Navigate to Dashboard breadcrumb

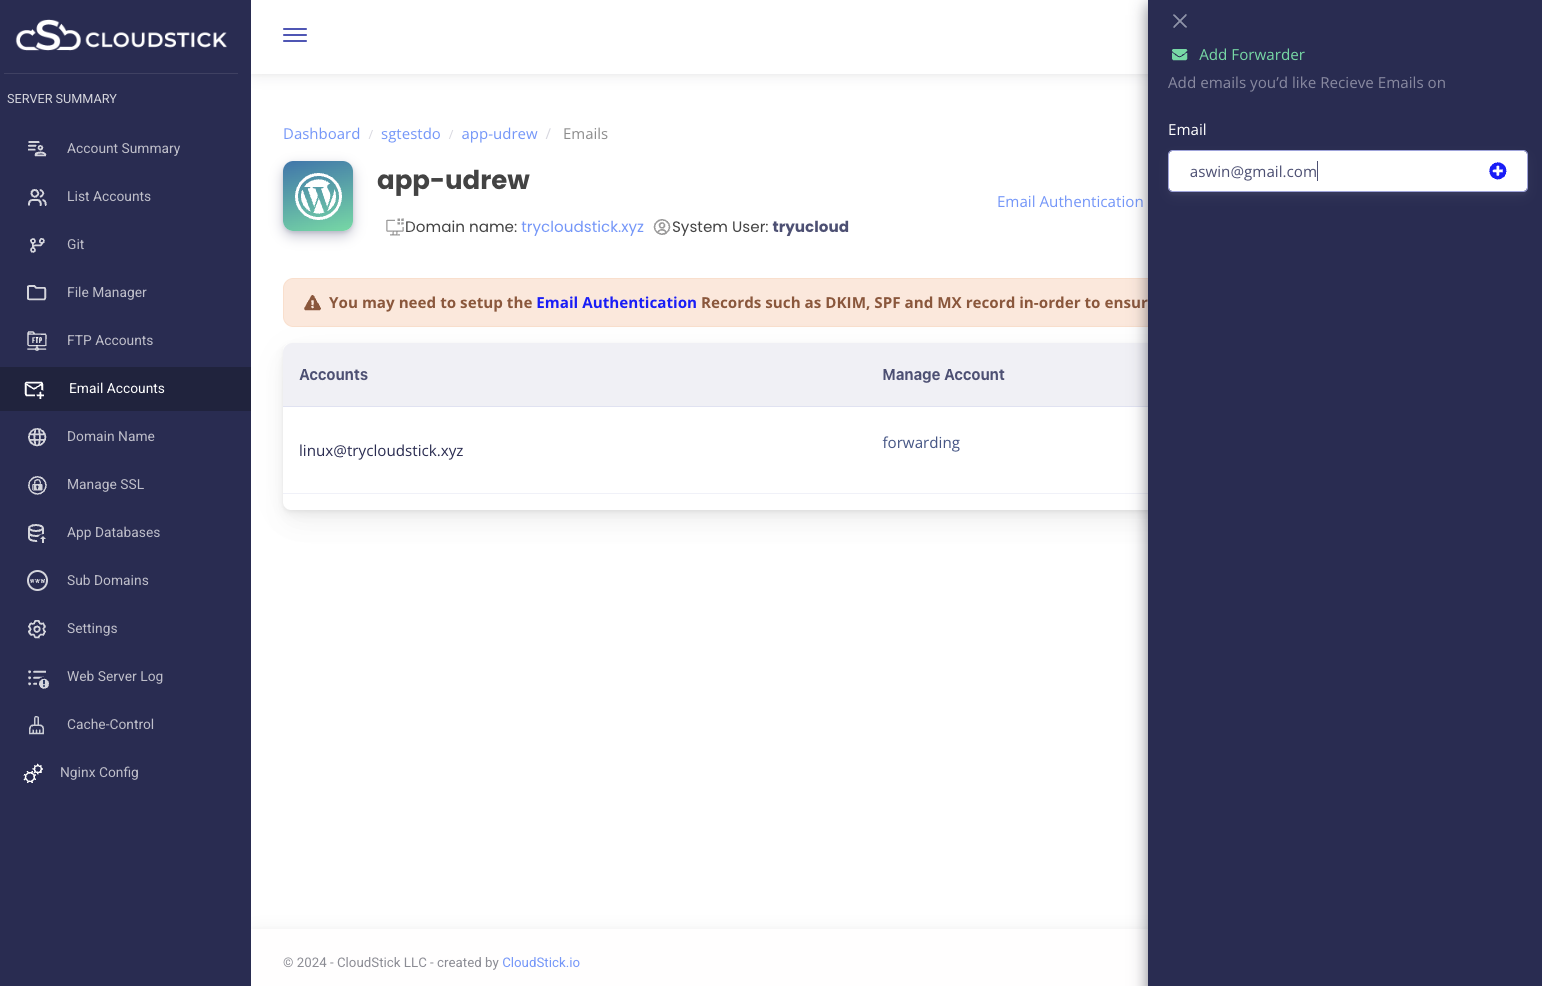pos(321,134)
